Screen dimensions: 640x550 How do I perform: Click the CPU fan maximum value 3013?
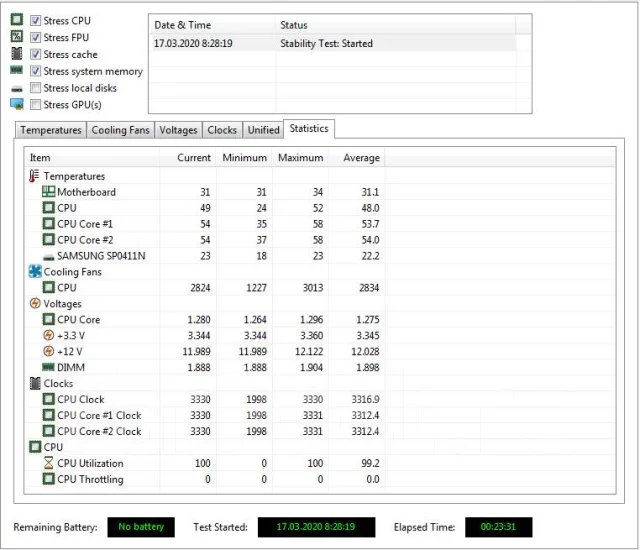point(313,288)
